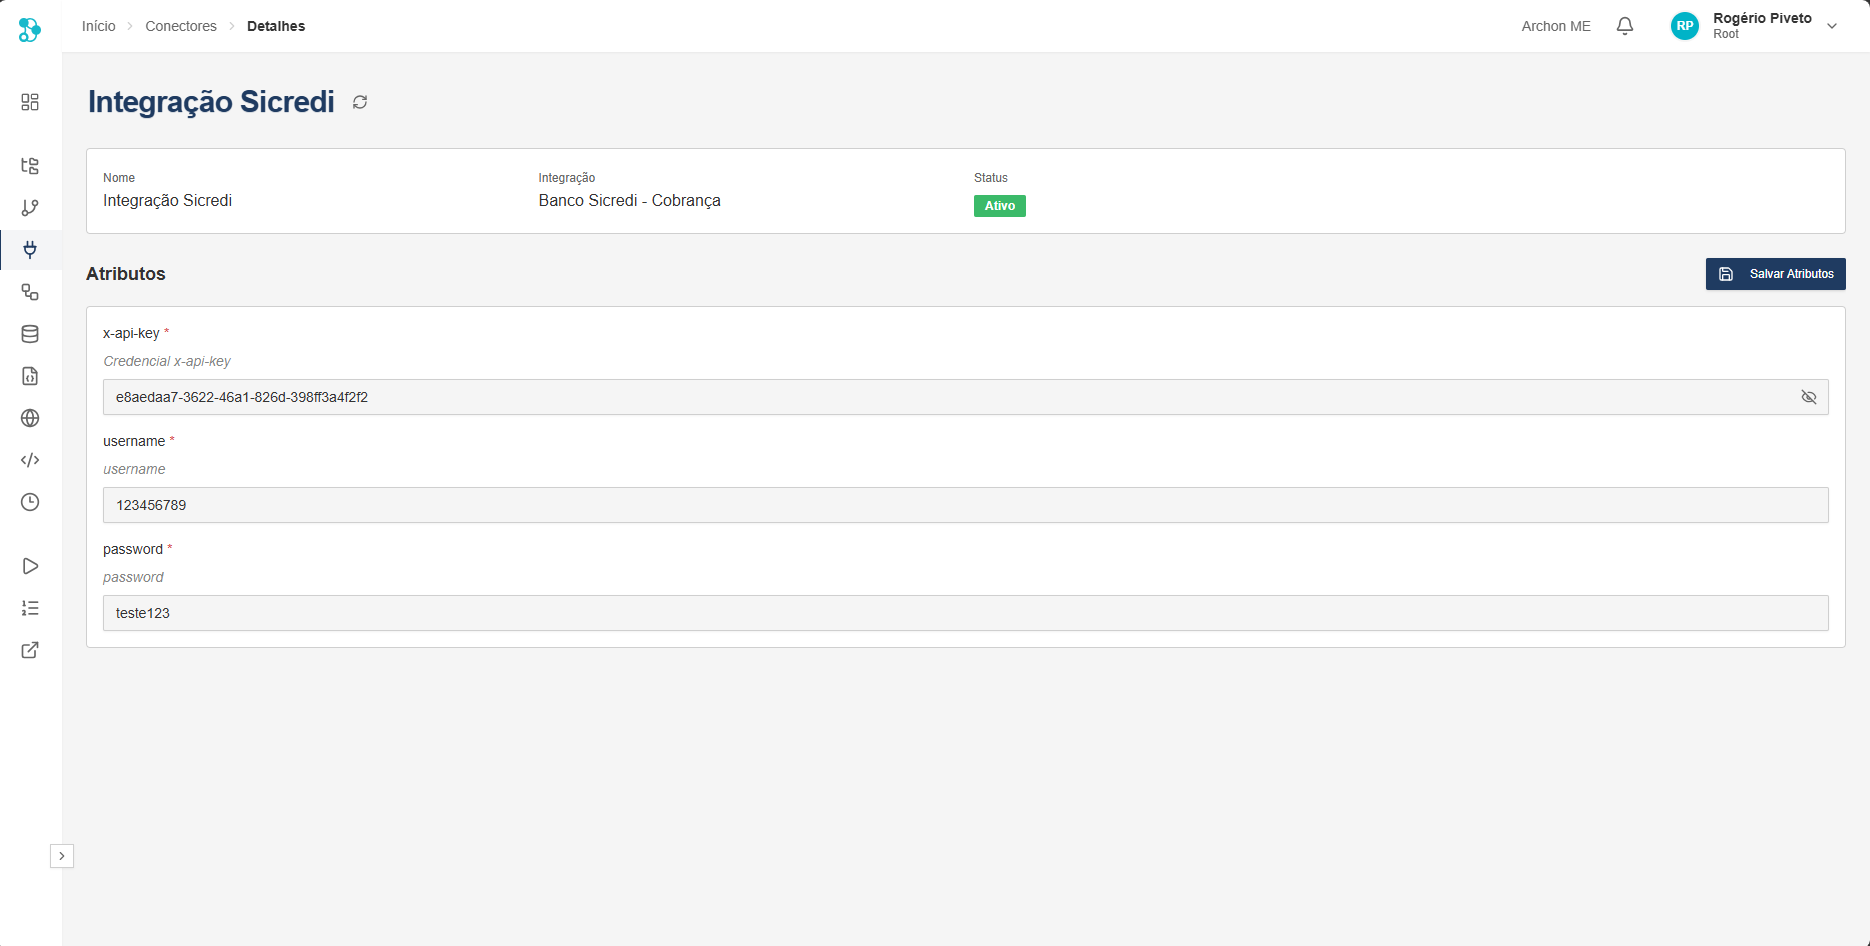Open the database icon in sidebar

coord(30,334)
